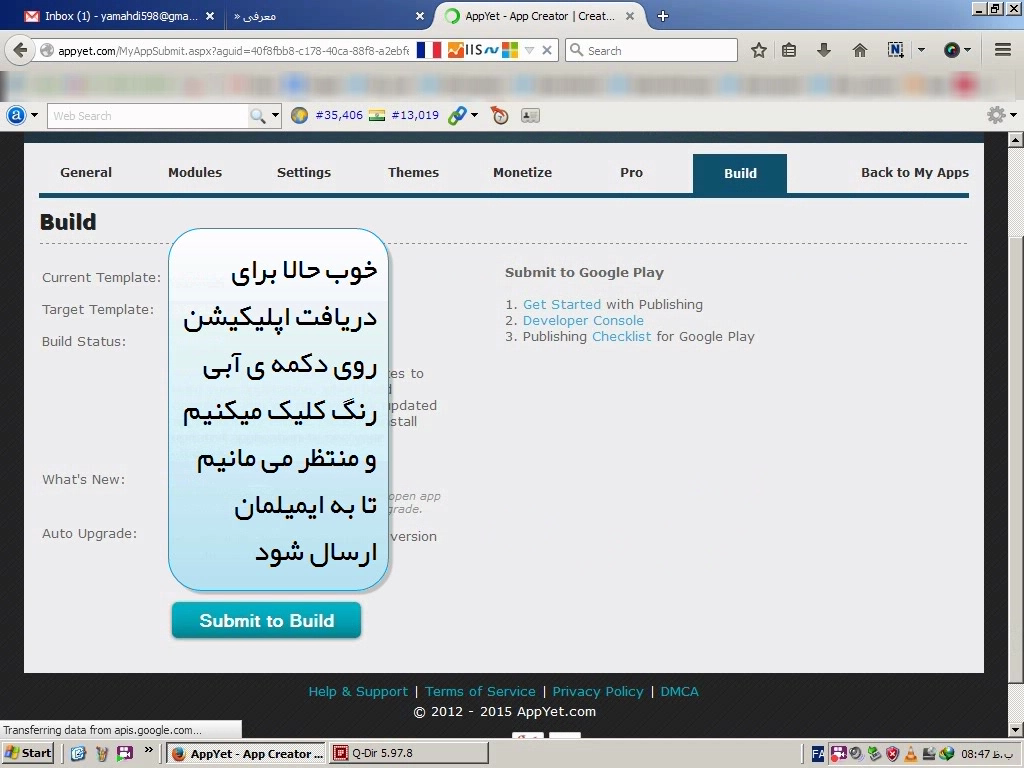The image size is (1024, 768).
Task: Open the Modules tab
Action: pos(195,172)
